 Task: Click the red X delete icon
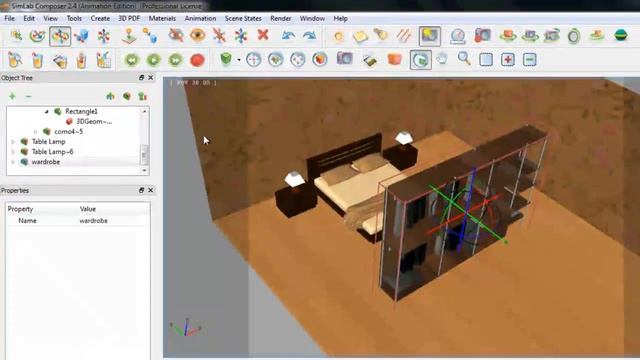tap(263, 35)
